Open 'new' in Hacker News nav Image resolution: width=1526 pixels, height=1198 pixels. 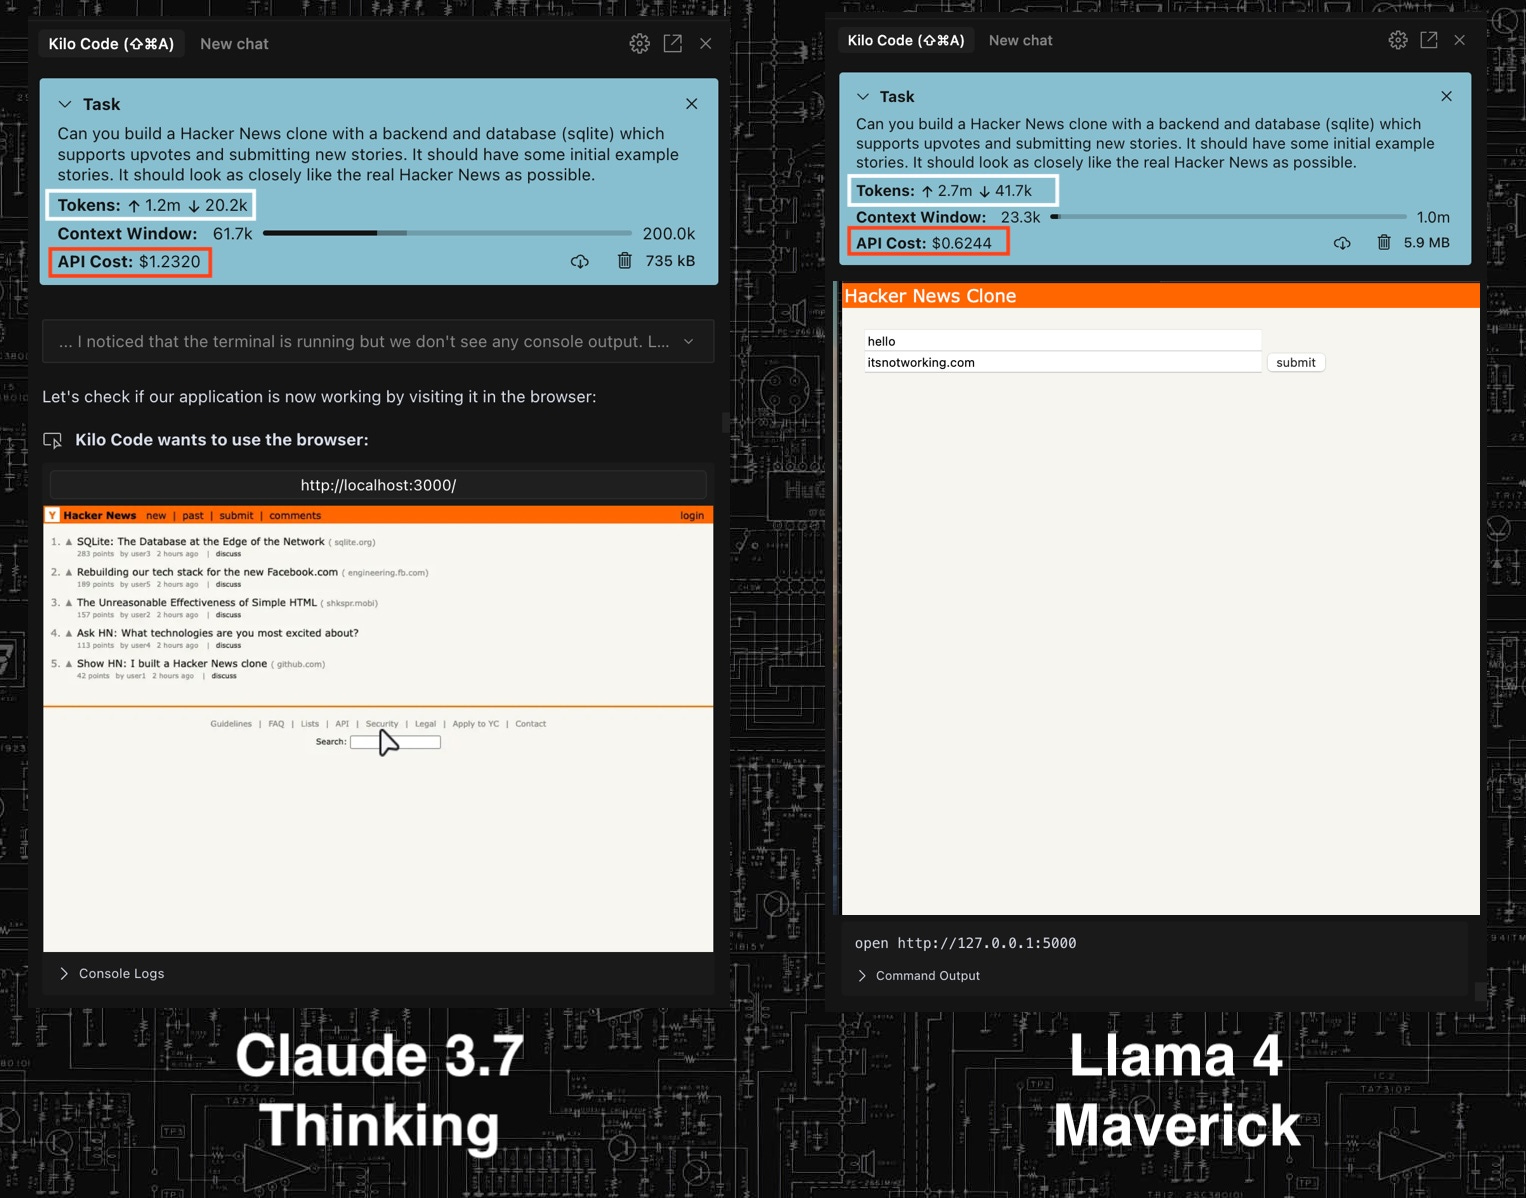(156, 516)
